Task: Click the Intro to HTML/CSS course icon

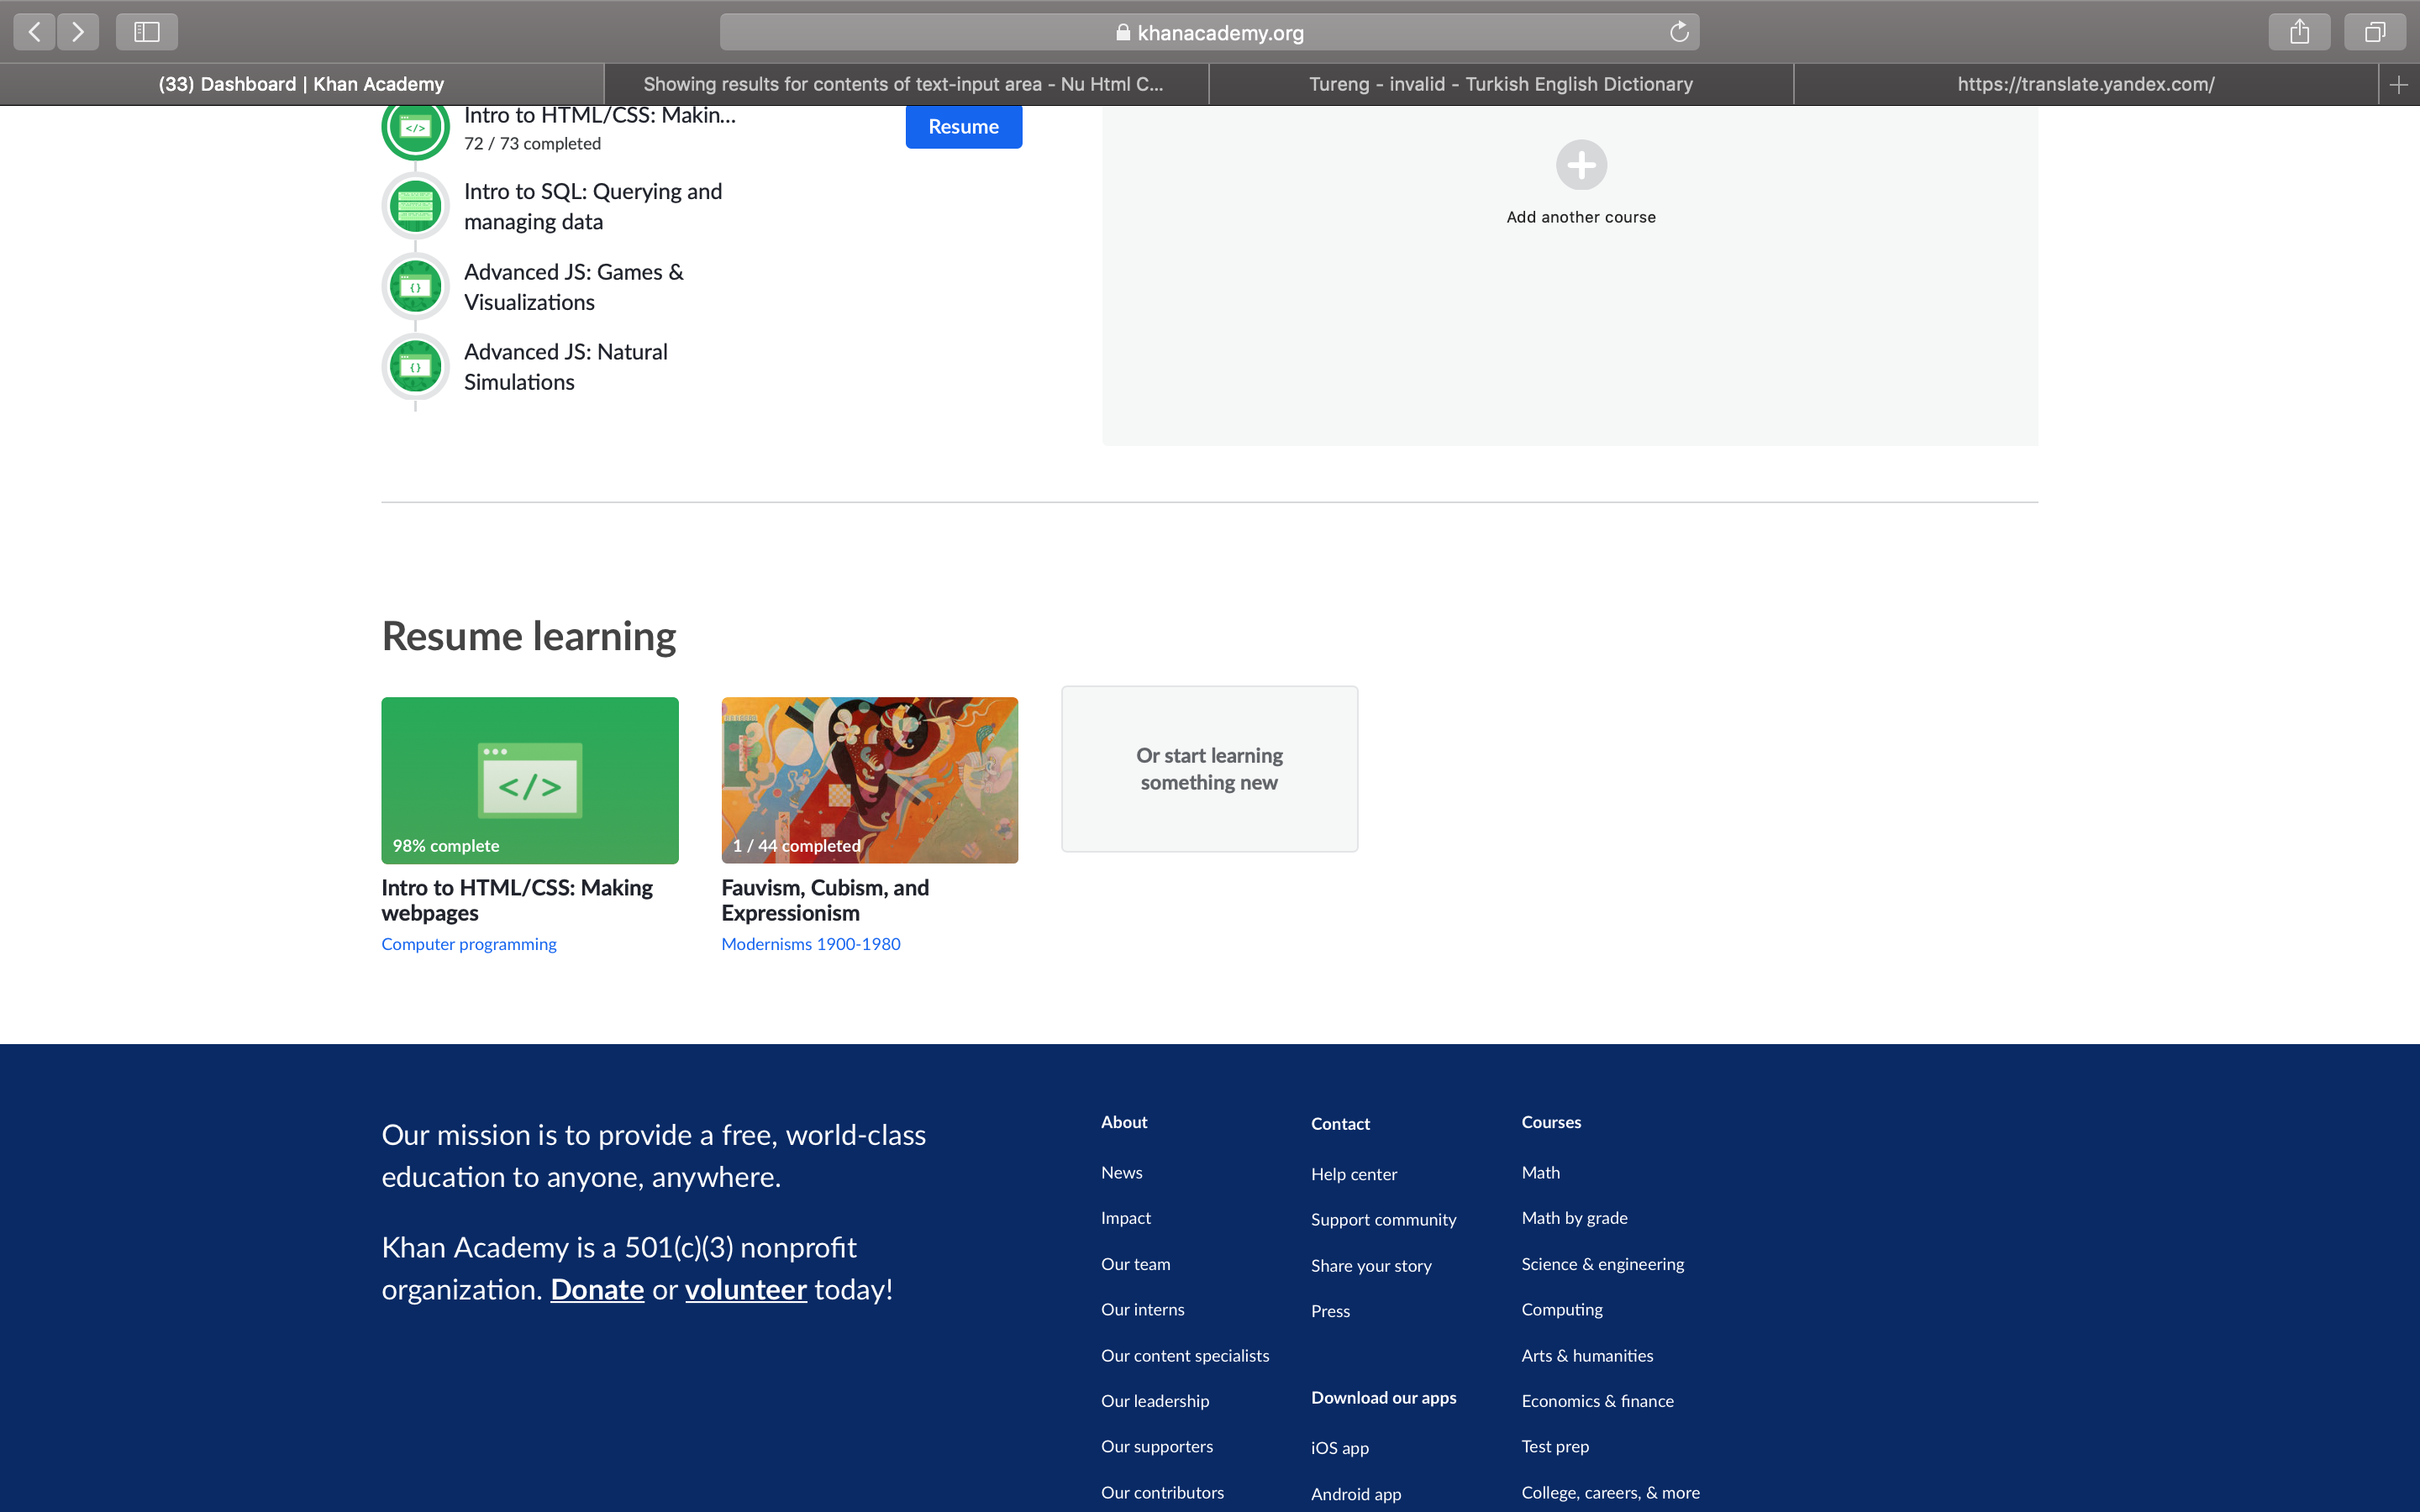Action: (415, 128)
